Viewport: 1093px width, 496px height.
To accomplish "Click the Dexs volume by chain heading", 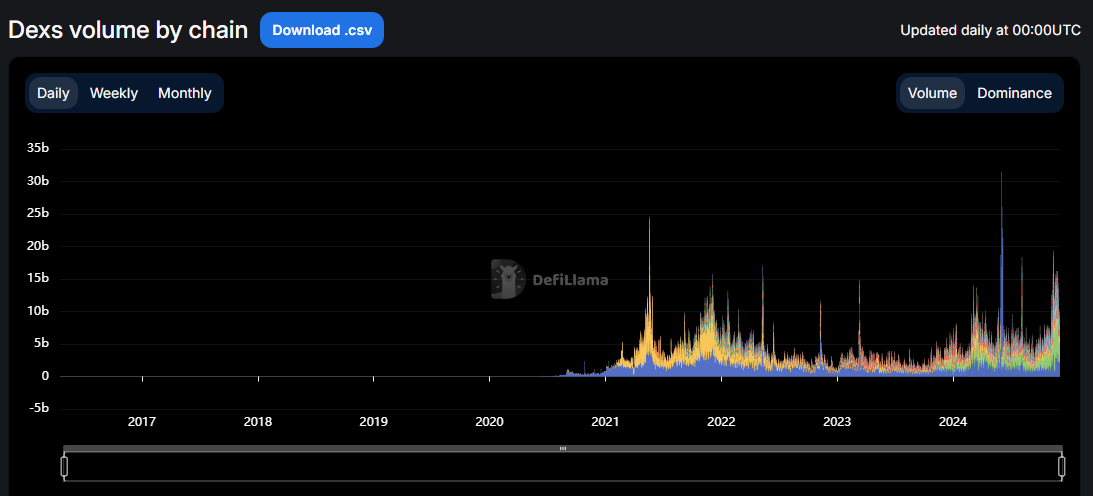I will [x=128, y=30].
